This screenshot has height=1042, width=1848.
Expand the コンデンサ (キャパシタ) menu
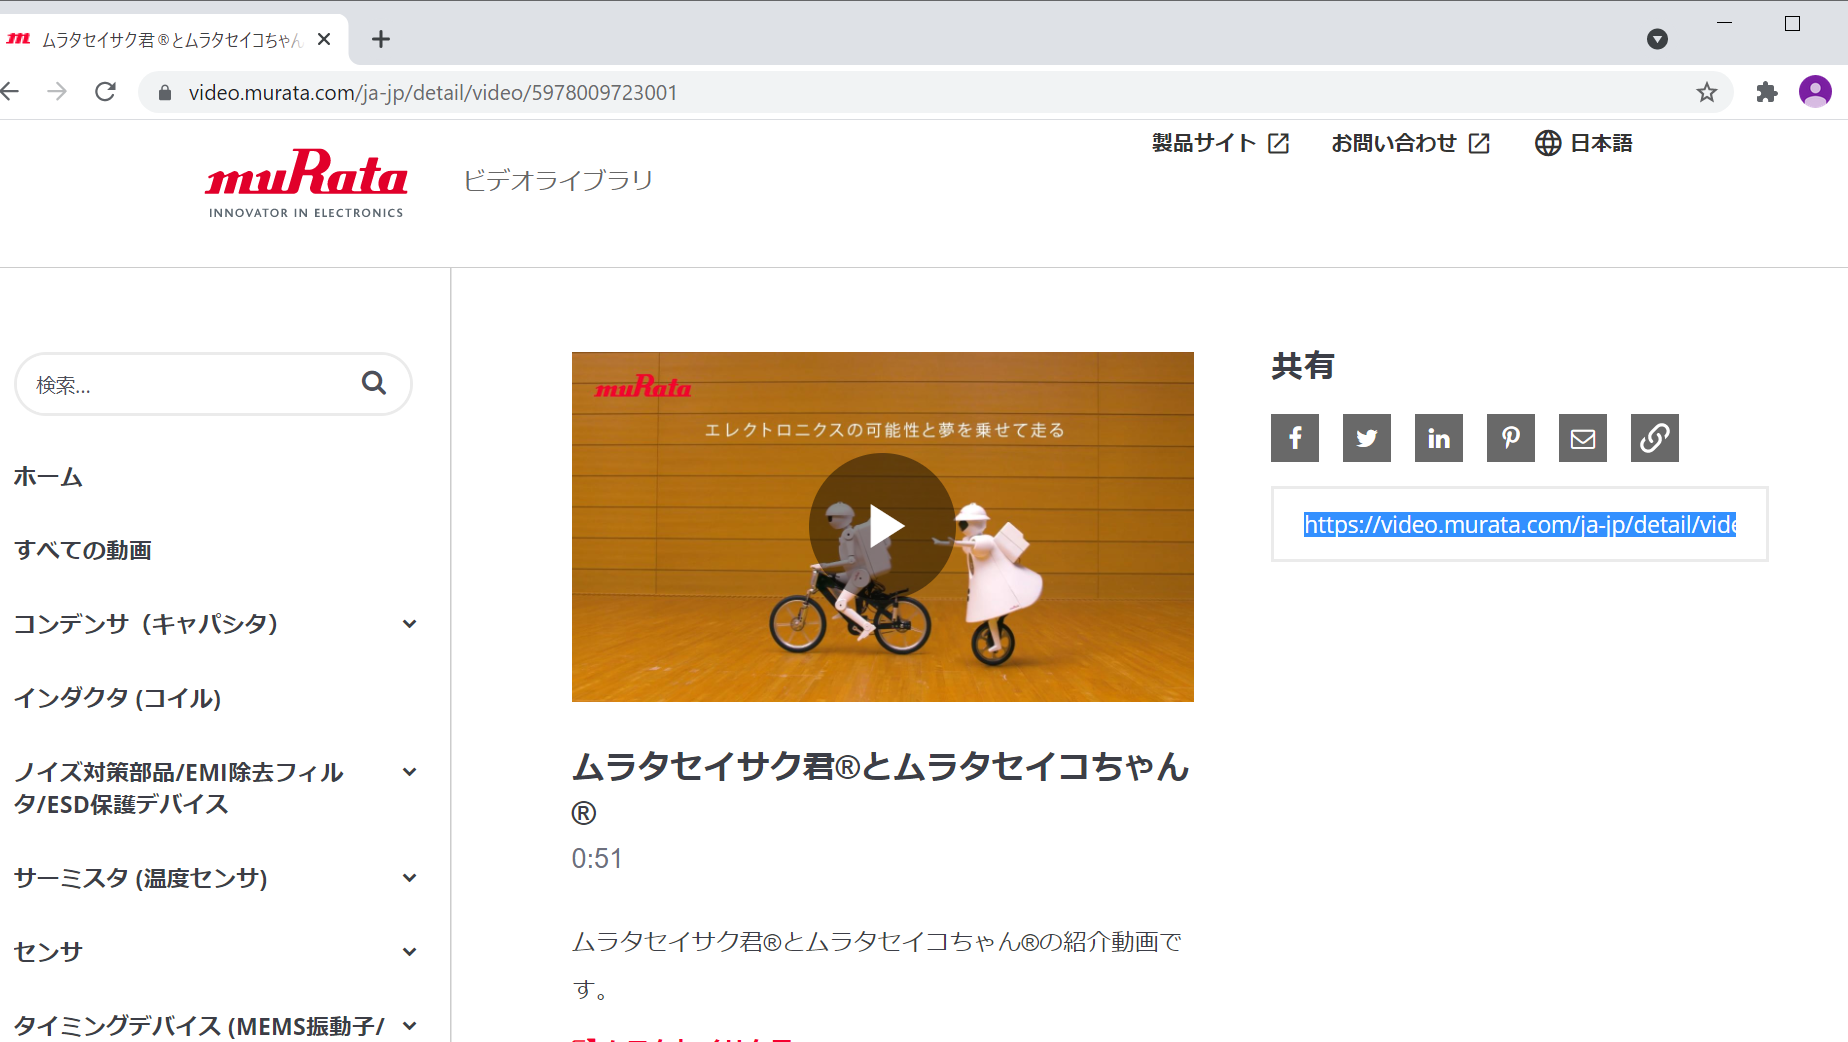click(x=409, y=624)
